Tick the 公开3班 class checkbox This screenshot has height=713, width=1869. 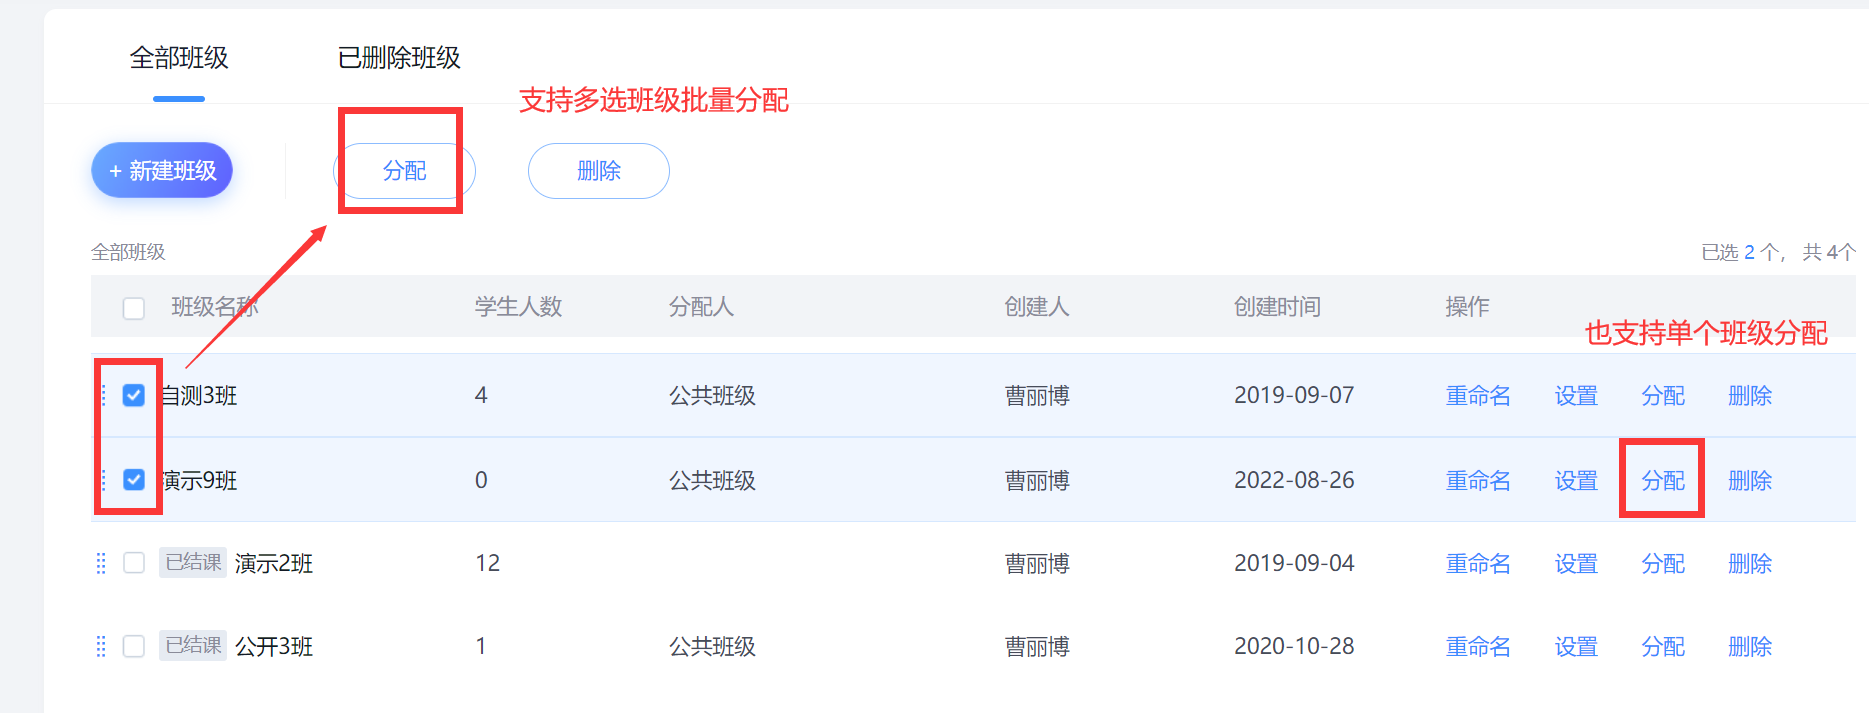tap(134, 647)
